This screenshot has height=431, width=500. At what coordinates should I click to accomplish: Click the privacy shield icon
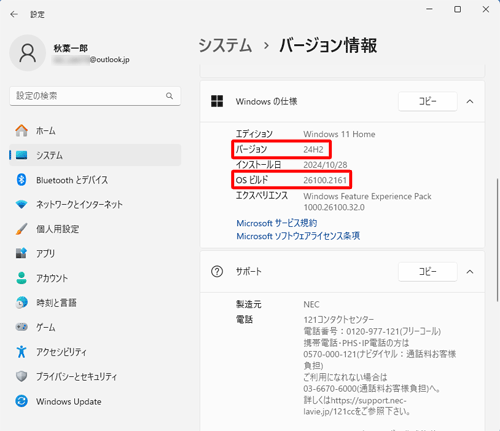(22, 376)
